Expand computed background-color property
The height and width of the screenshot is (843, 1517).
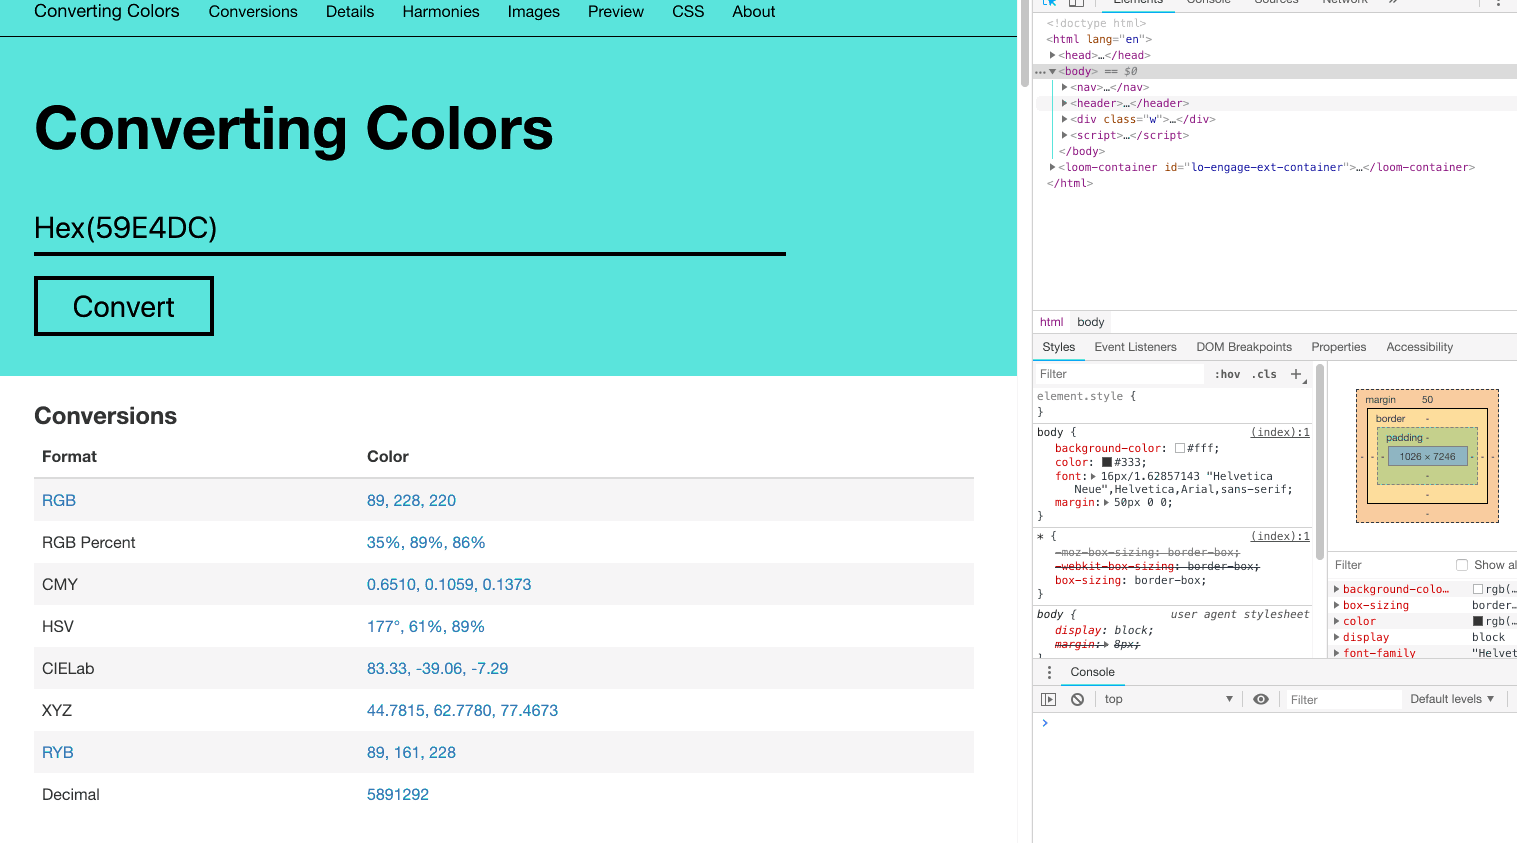[x=1337, y=590]
